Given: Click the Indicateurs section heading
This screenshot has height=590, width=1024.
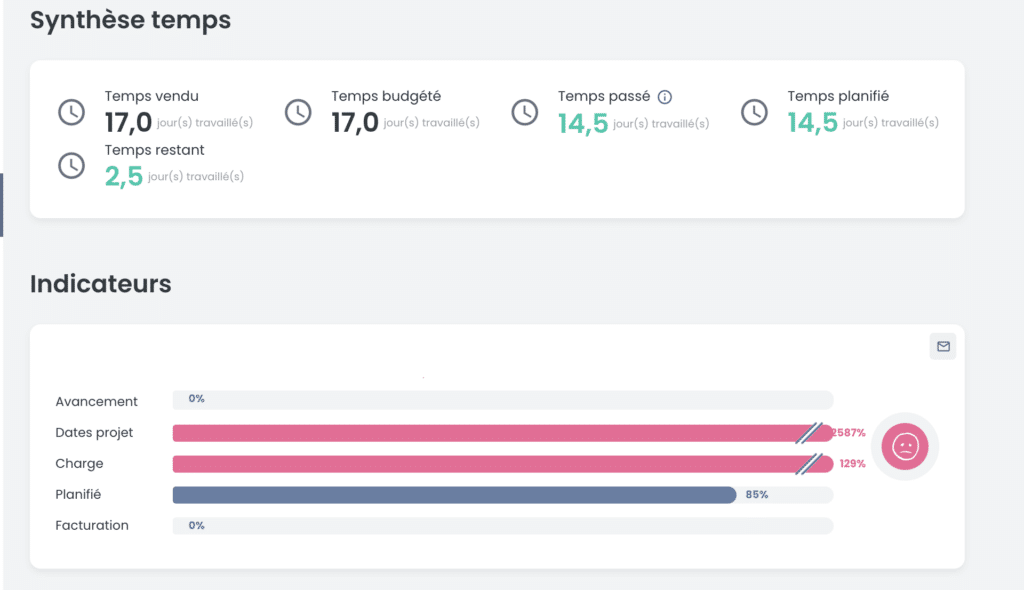Looking at the screenshot, I should (x=101, y=284).
